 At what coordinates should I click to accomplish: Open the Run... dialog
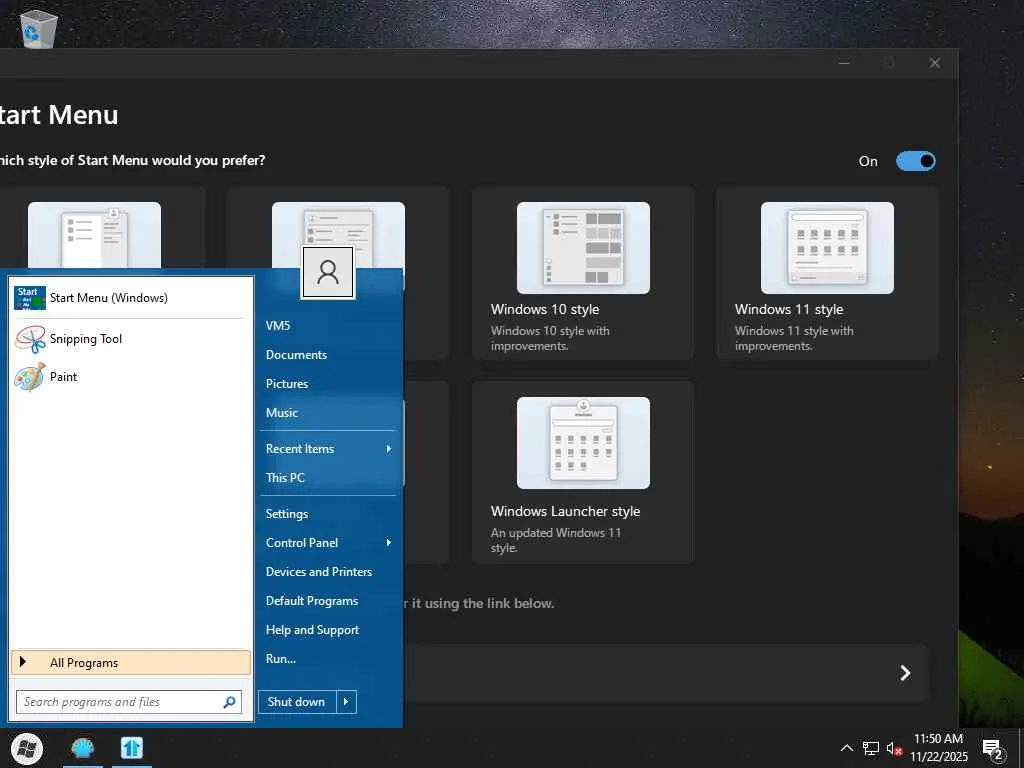point(281,659)
